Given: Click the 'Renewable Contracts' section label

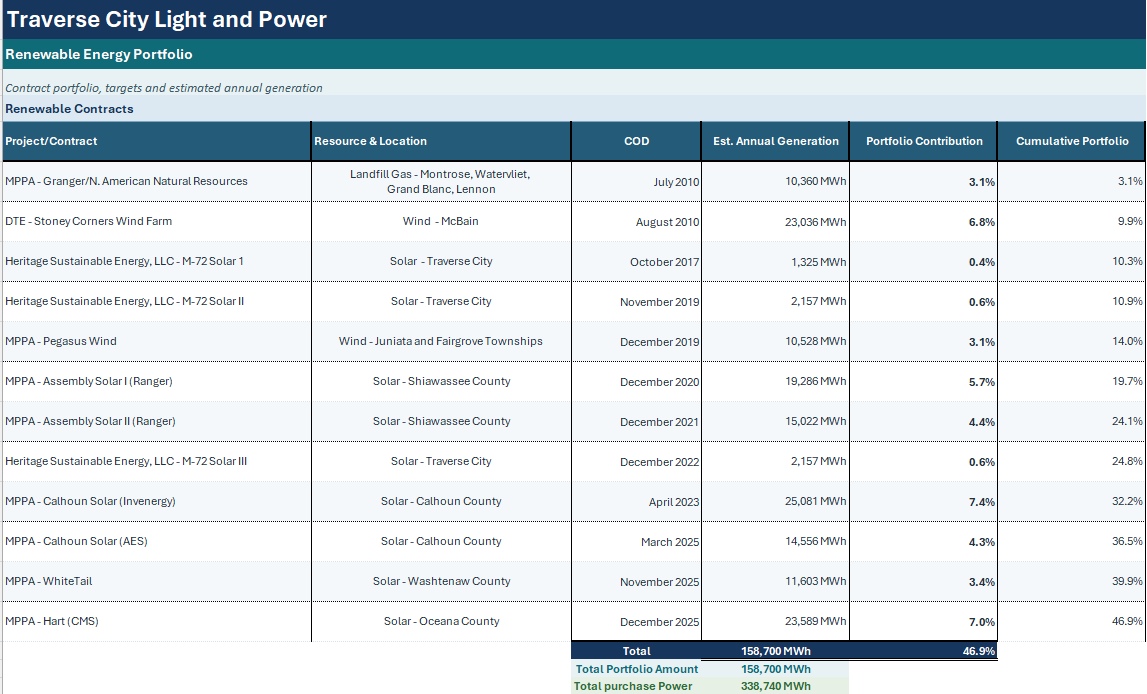Looking at the screenshot, I should (x=69, y=109).
